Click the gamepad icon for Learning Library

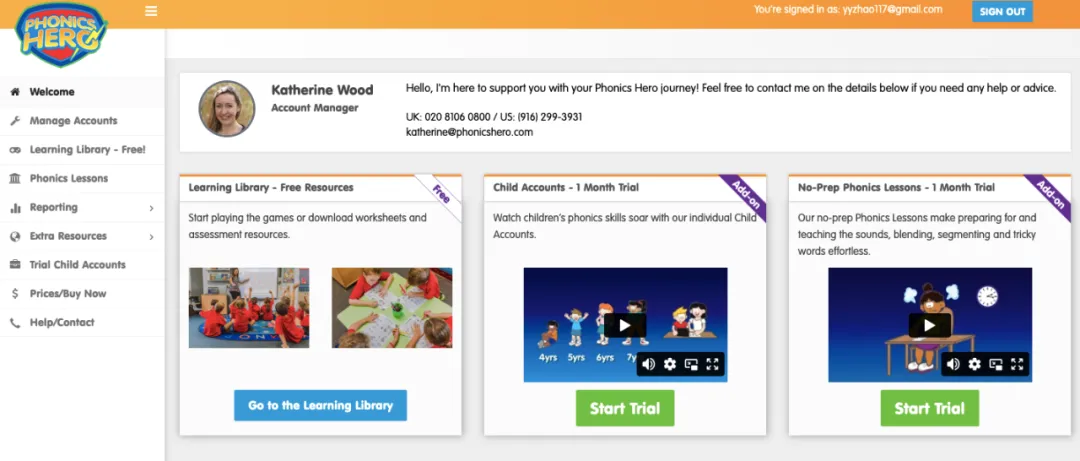15,150
